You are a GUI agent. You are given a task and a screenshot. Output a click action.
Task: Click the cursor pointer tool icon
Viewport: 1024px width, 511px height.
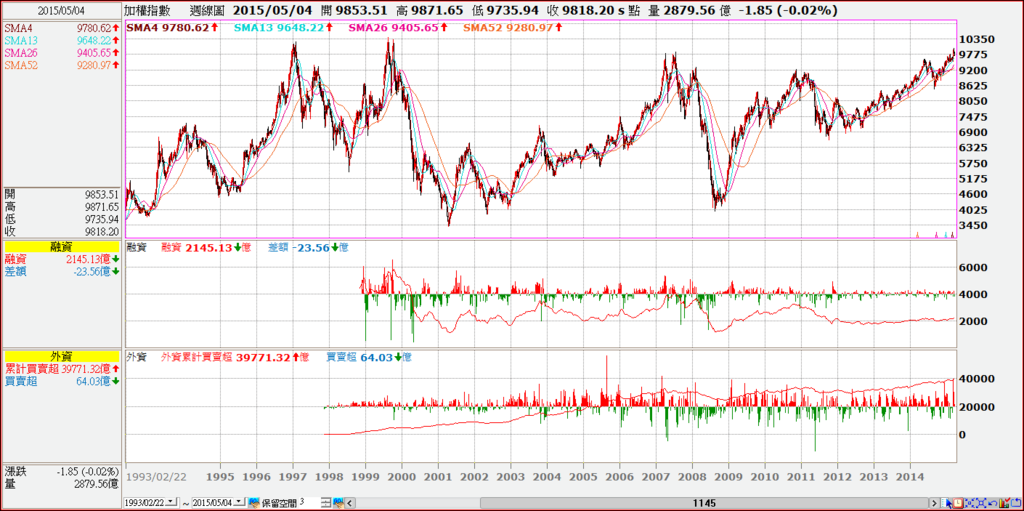click(946, 503)
